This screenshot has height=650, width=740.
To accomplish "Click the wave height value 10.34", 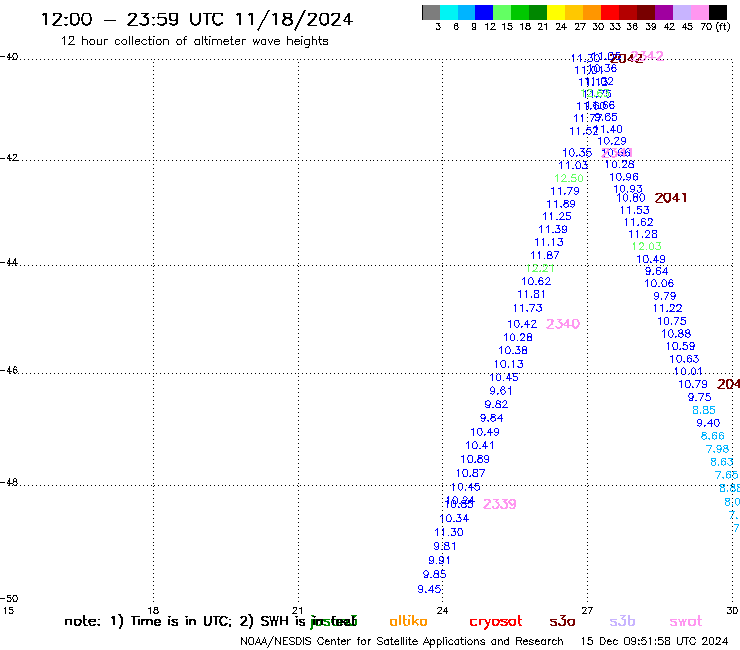I will click(x=454, y=518).
